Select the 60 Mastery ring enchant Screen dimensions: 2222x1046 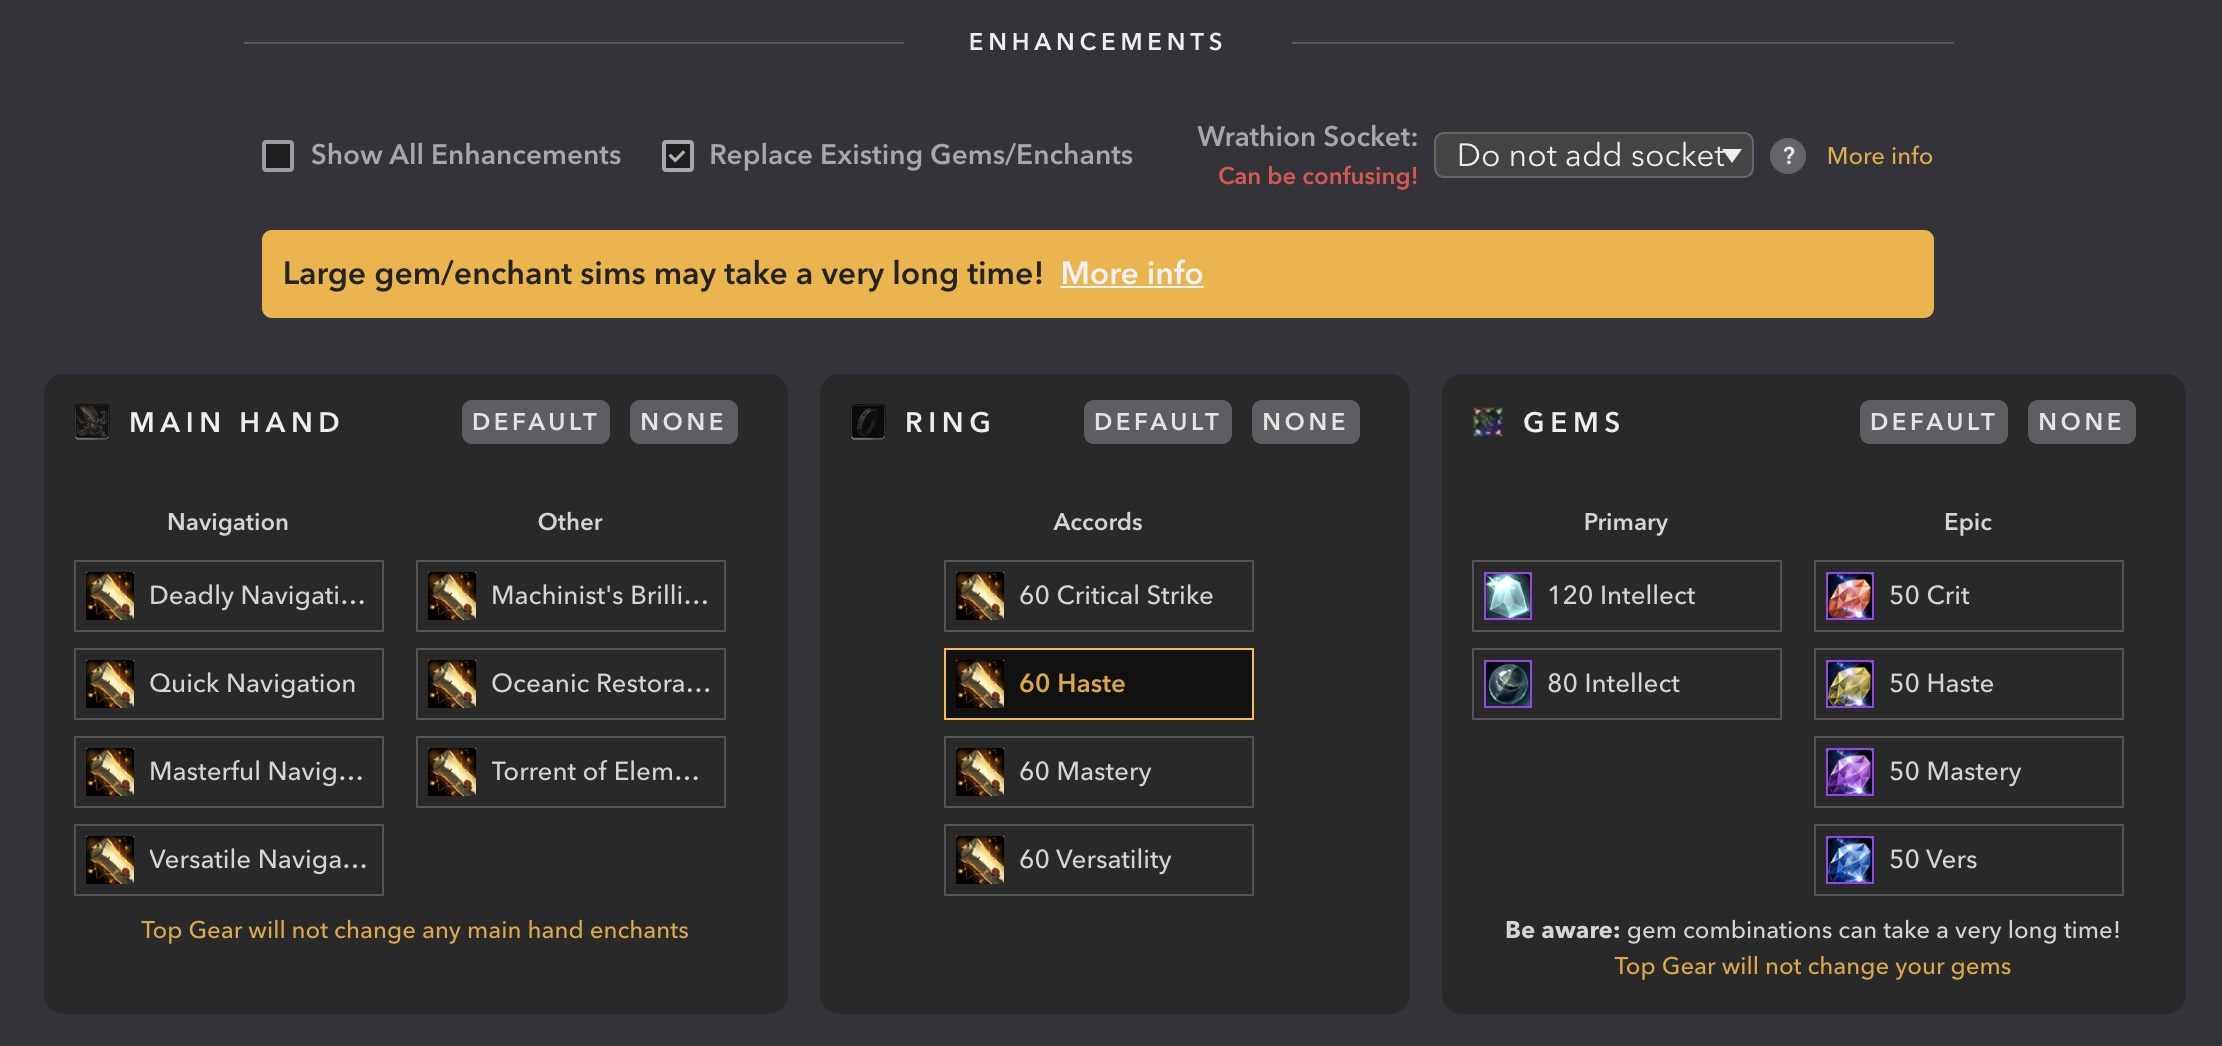[1098, 772]
